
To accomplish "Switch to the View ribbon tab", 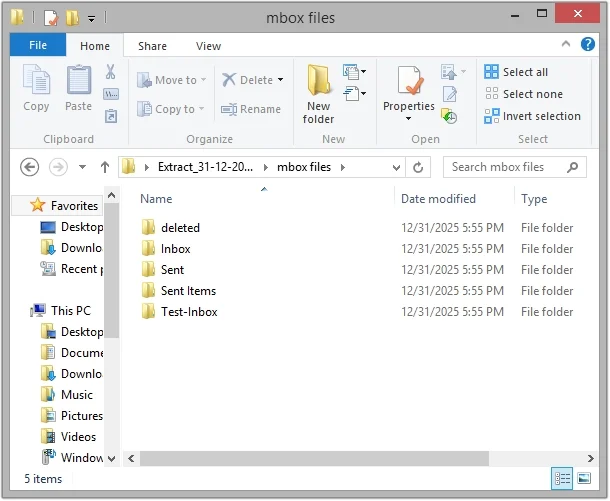I will (209, 46).
